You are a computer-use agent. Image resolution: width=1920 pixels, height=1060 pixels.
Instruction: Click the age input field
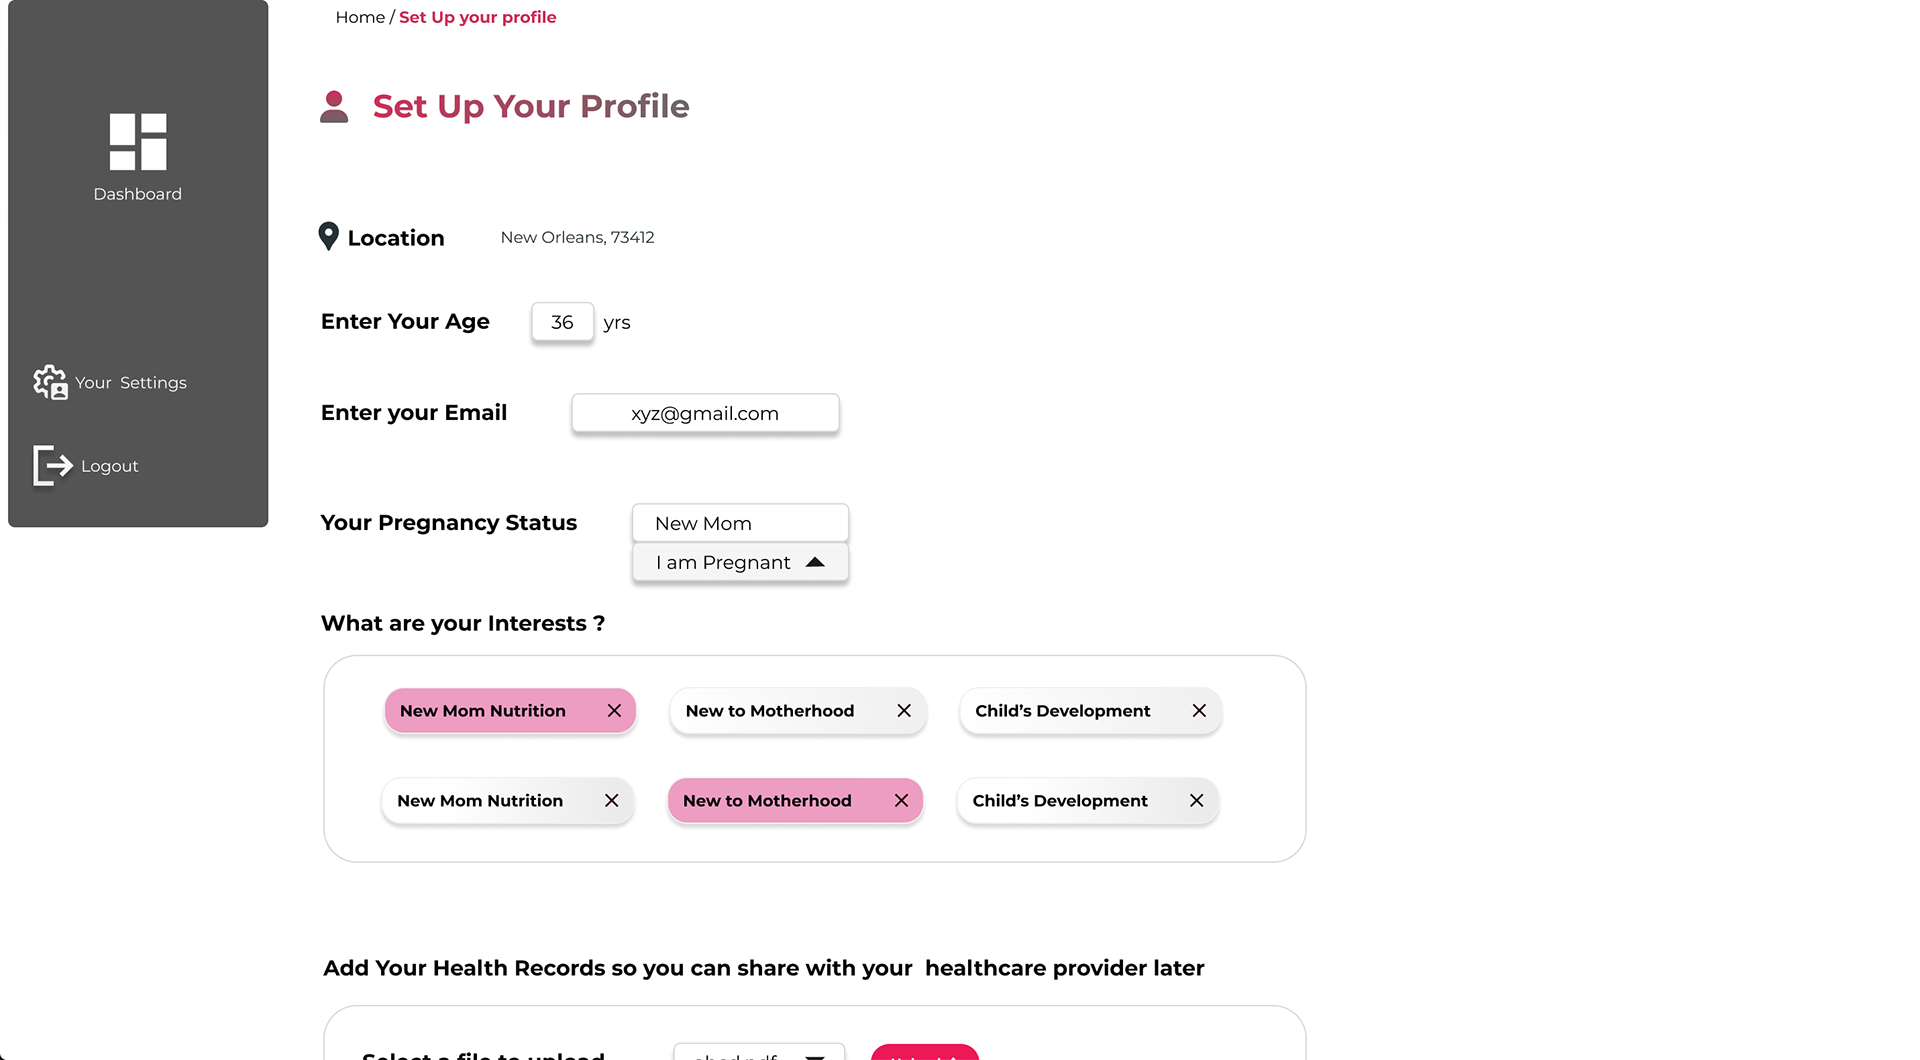coord(562,322)
